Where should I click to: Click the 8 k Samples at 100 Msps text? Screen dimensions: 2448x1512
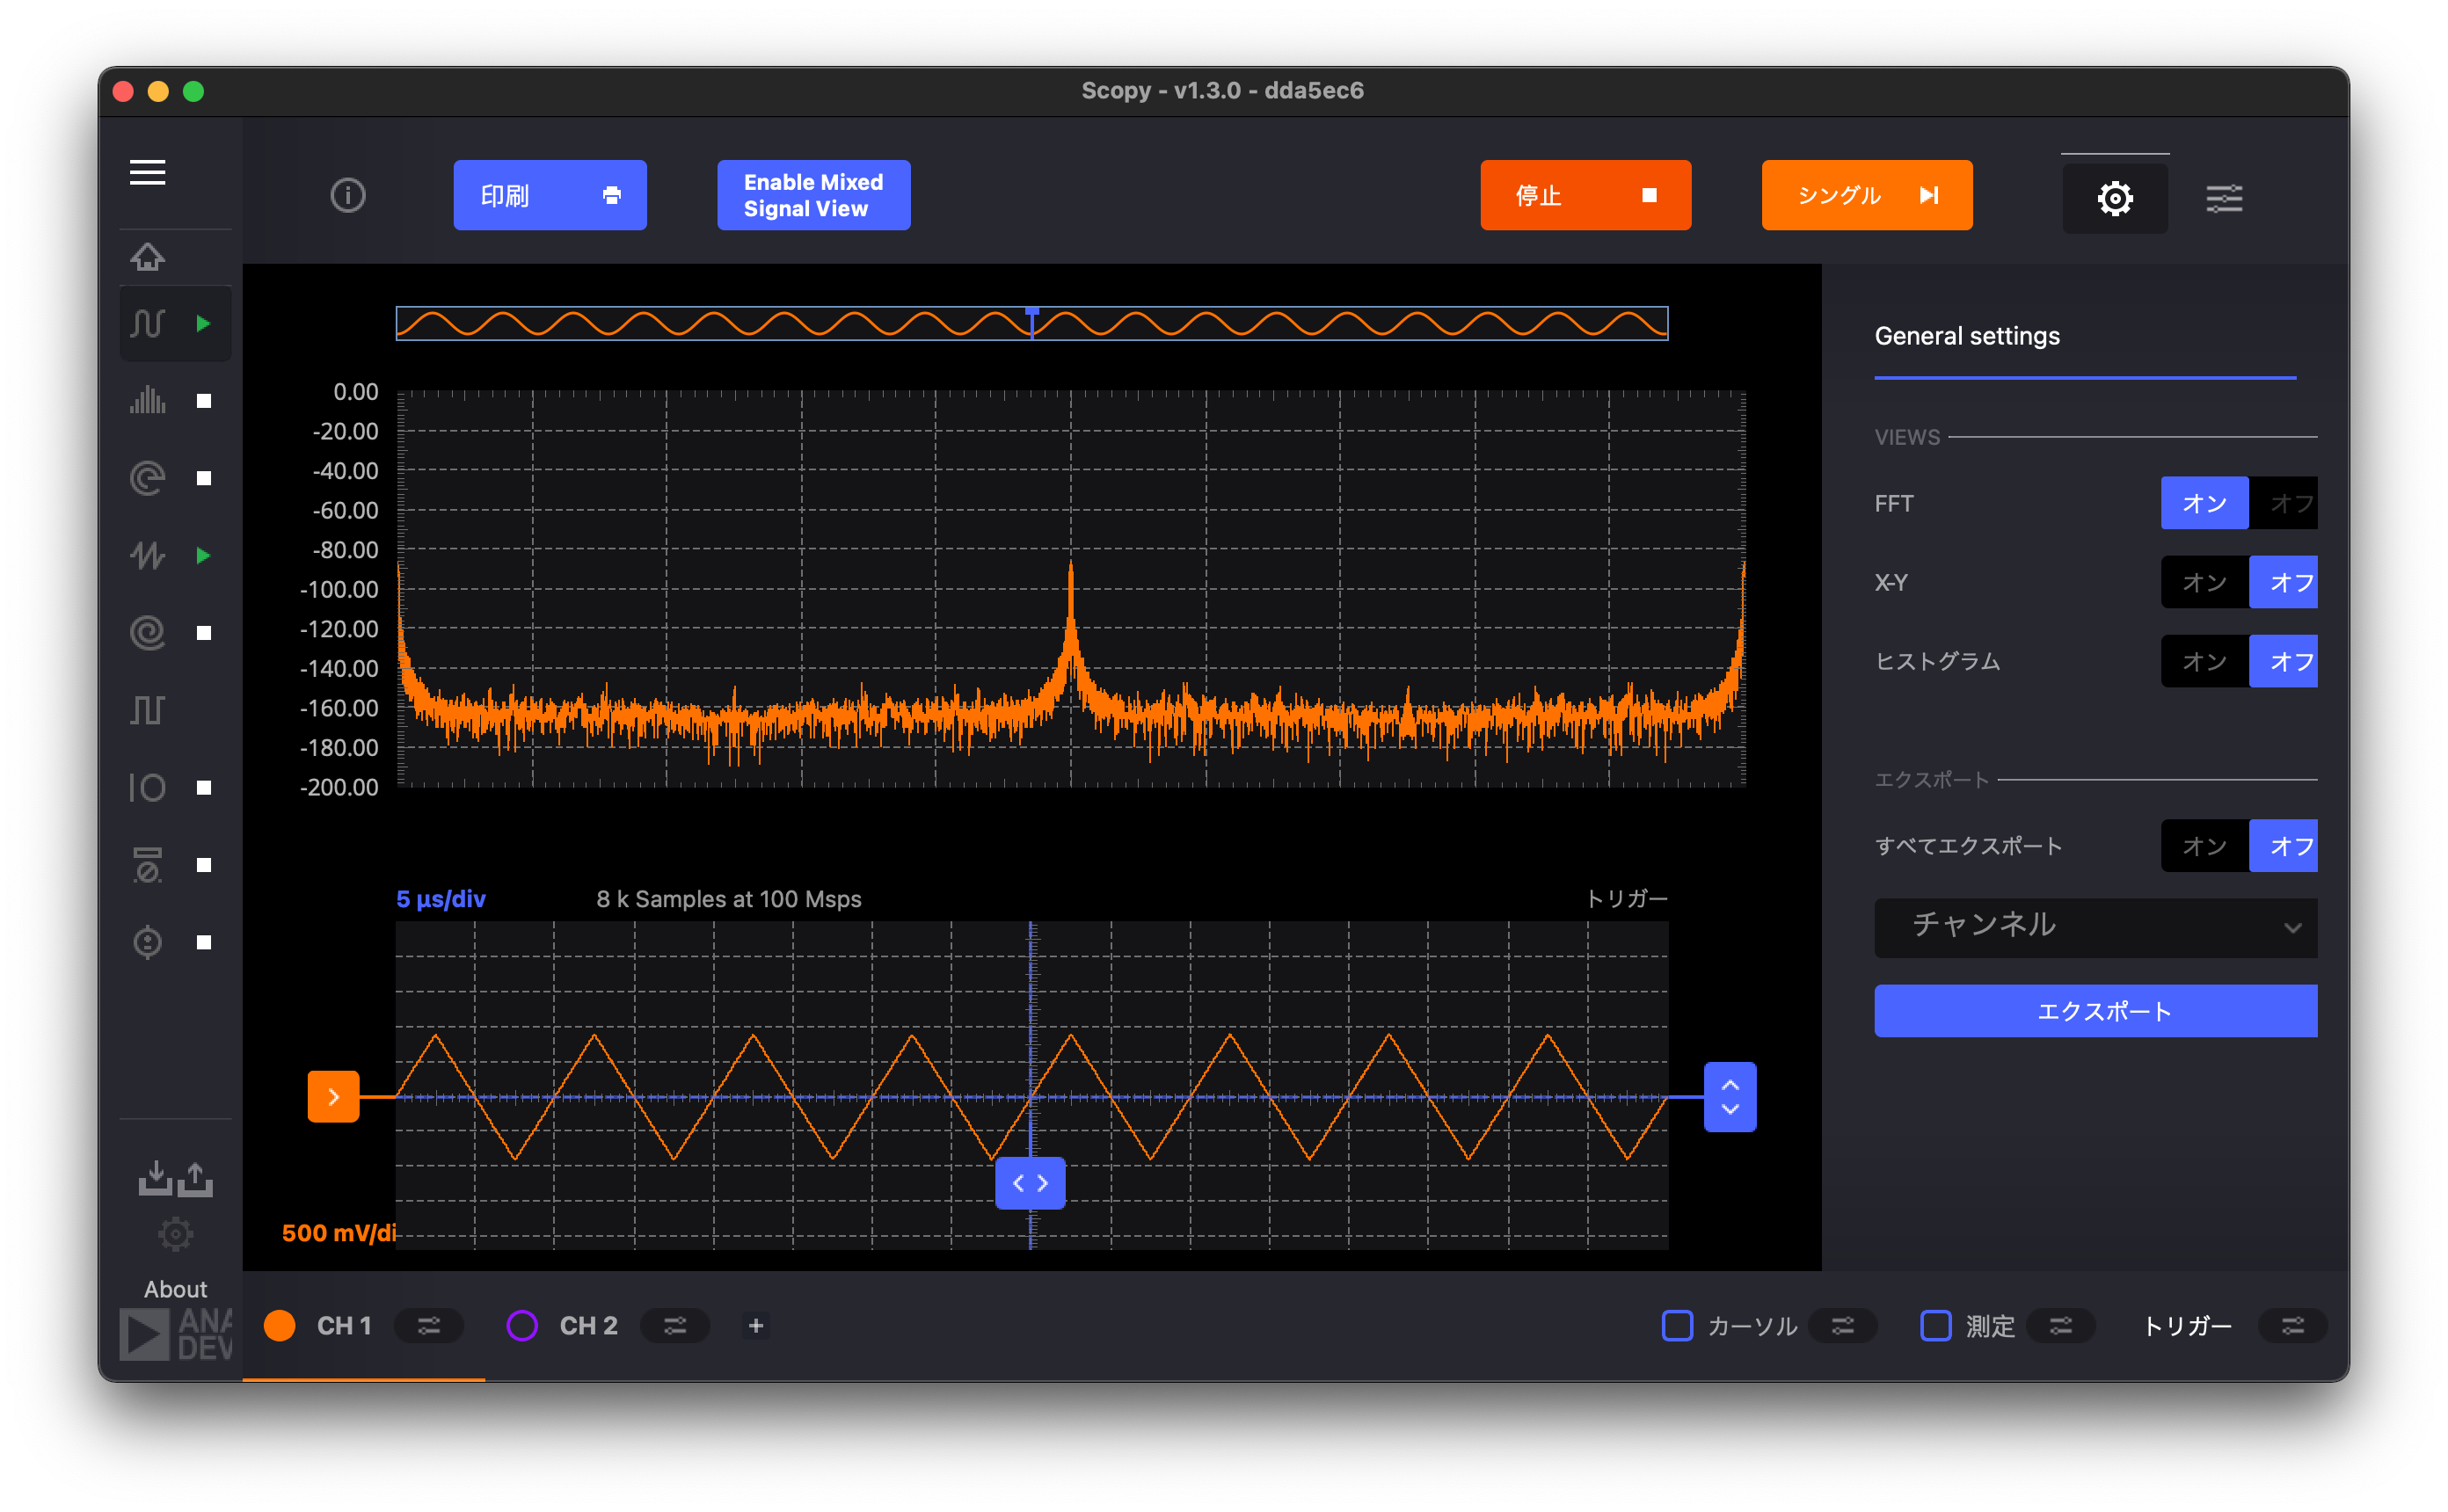[729, 899]
